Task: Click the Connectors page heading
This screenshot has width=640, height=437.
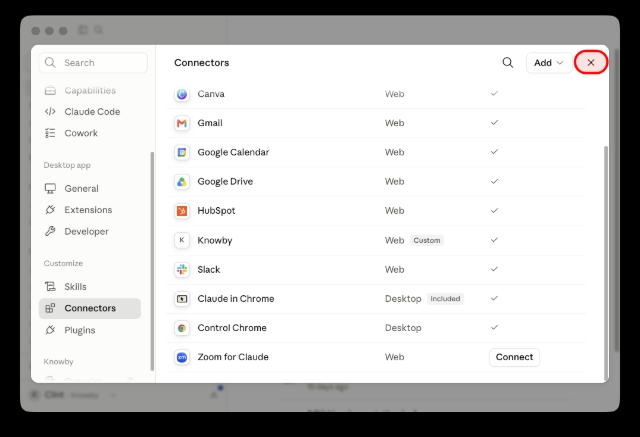Action: pos(202,62)
